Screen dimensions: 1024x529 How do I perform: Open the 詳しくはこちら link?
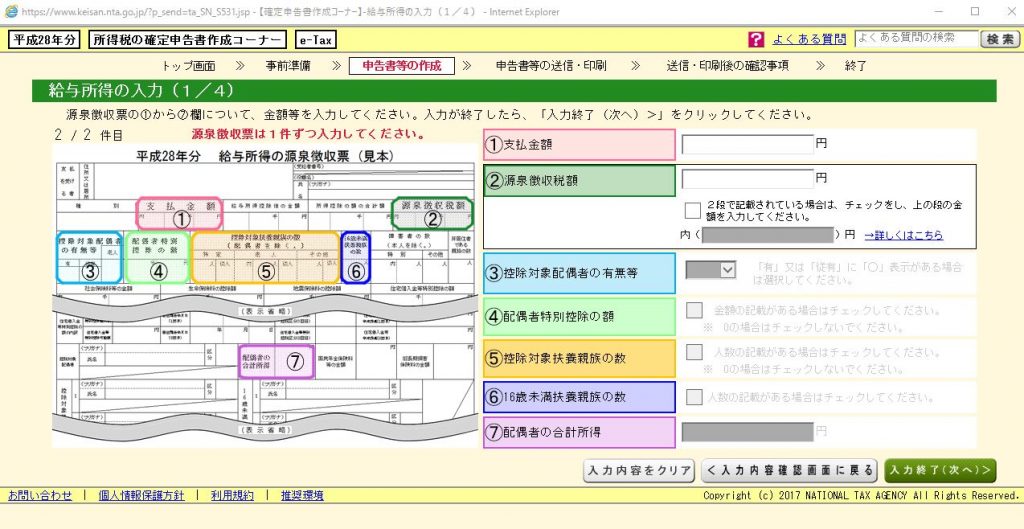click(x=903, y=235)
